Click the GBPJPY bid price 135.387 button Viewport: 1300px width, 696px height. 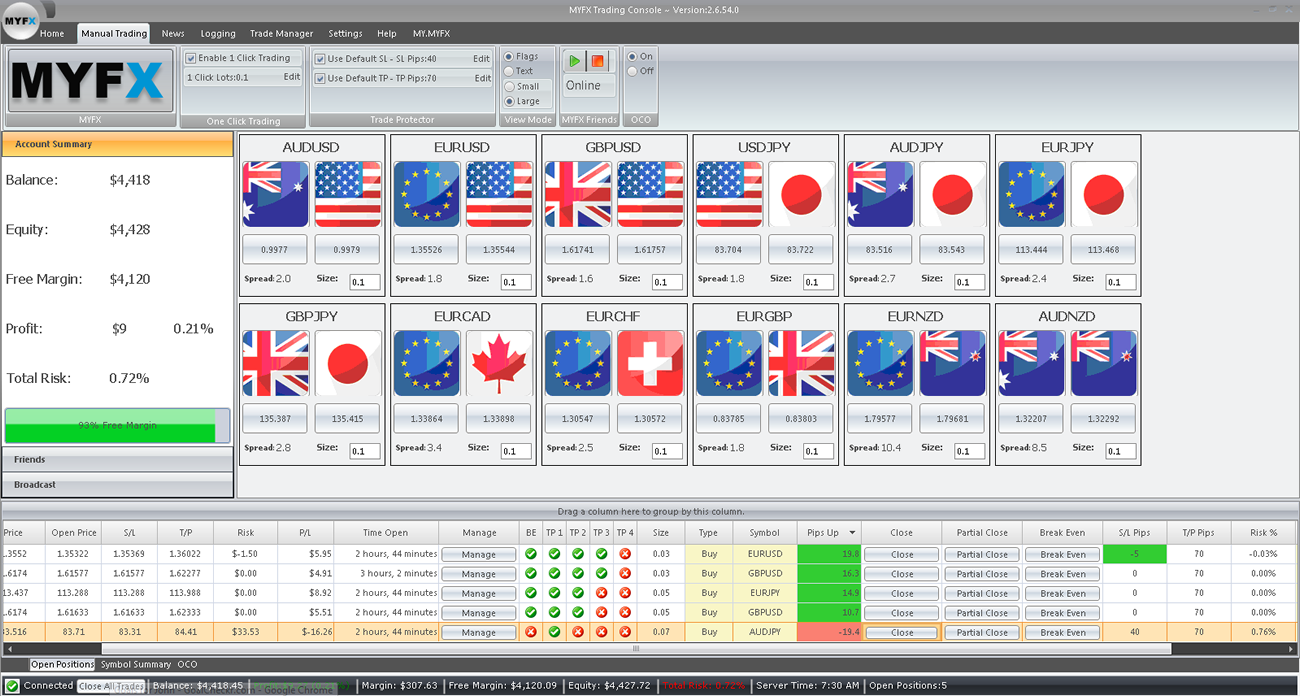[x=276, y=418]
